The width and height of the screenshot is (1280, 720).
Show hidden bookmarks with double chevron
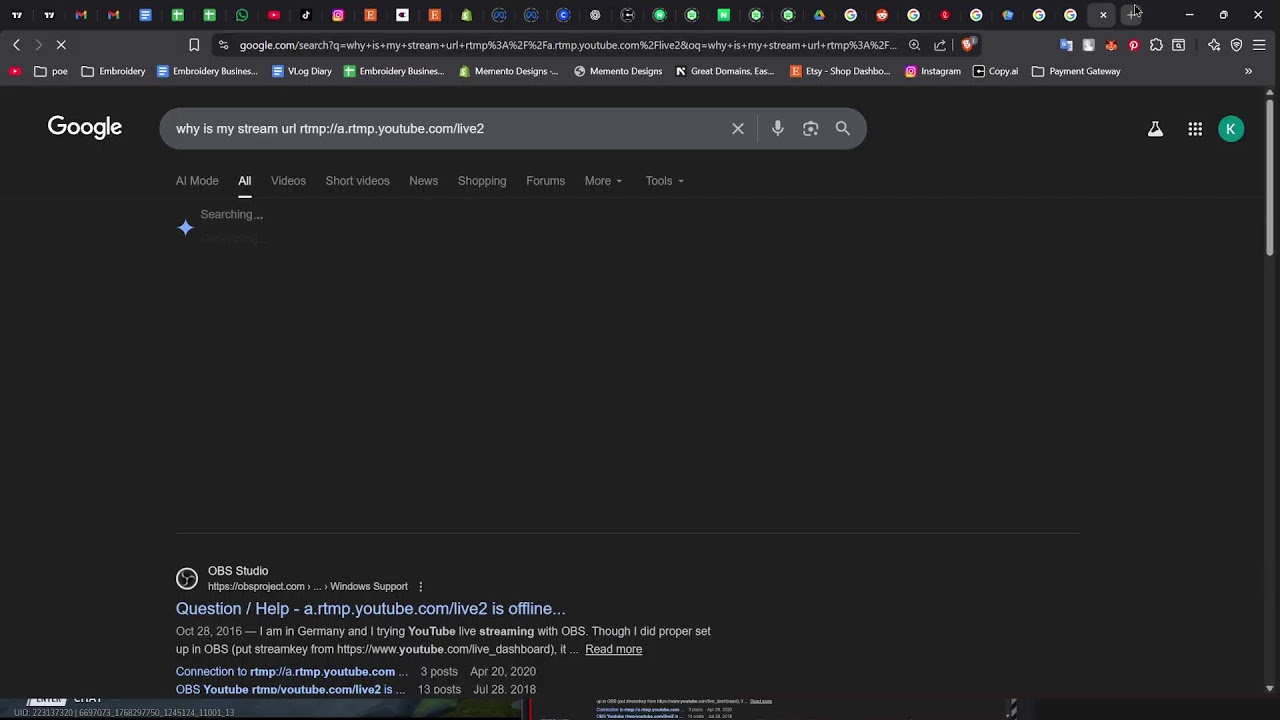point(1248,71)
